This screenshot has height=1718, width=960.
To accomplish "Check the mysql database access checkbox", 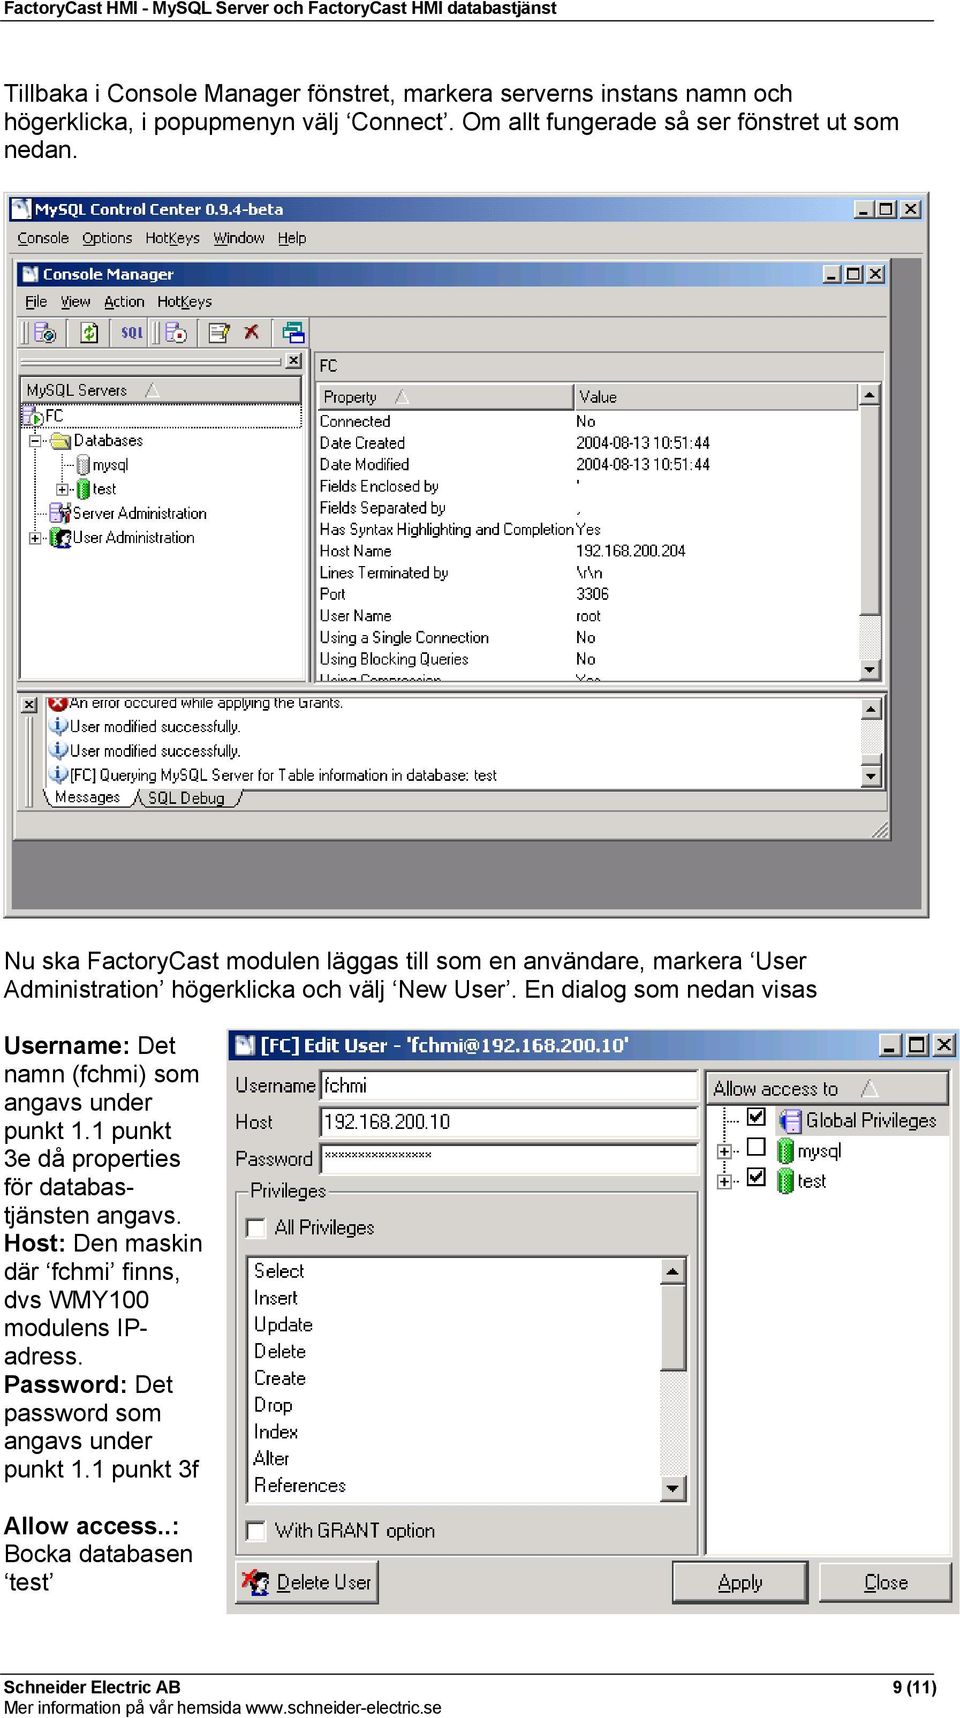I will click(x=757, y=1147).
